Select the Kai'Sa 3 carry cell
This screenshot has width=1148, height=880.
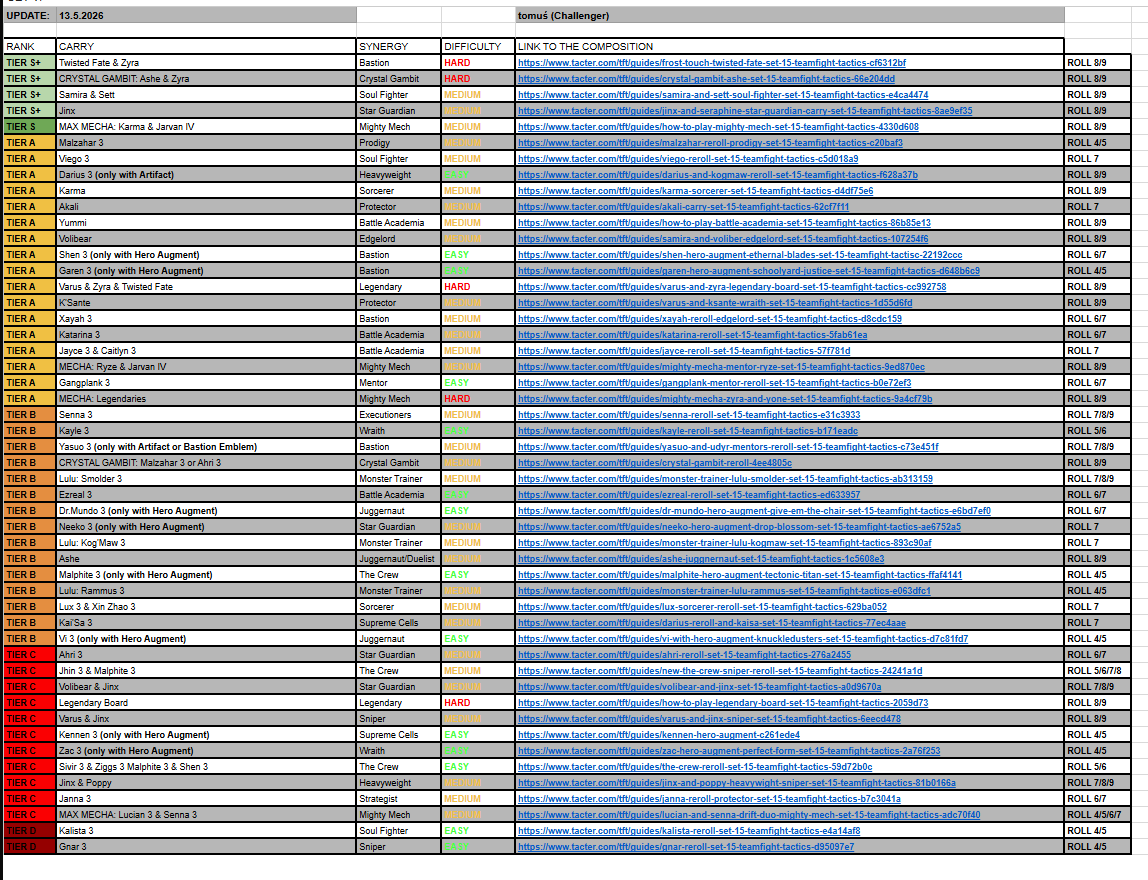point(206,623)
